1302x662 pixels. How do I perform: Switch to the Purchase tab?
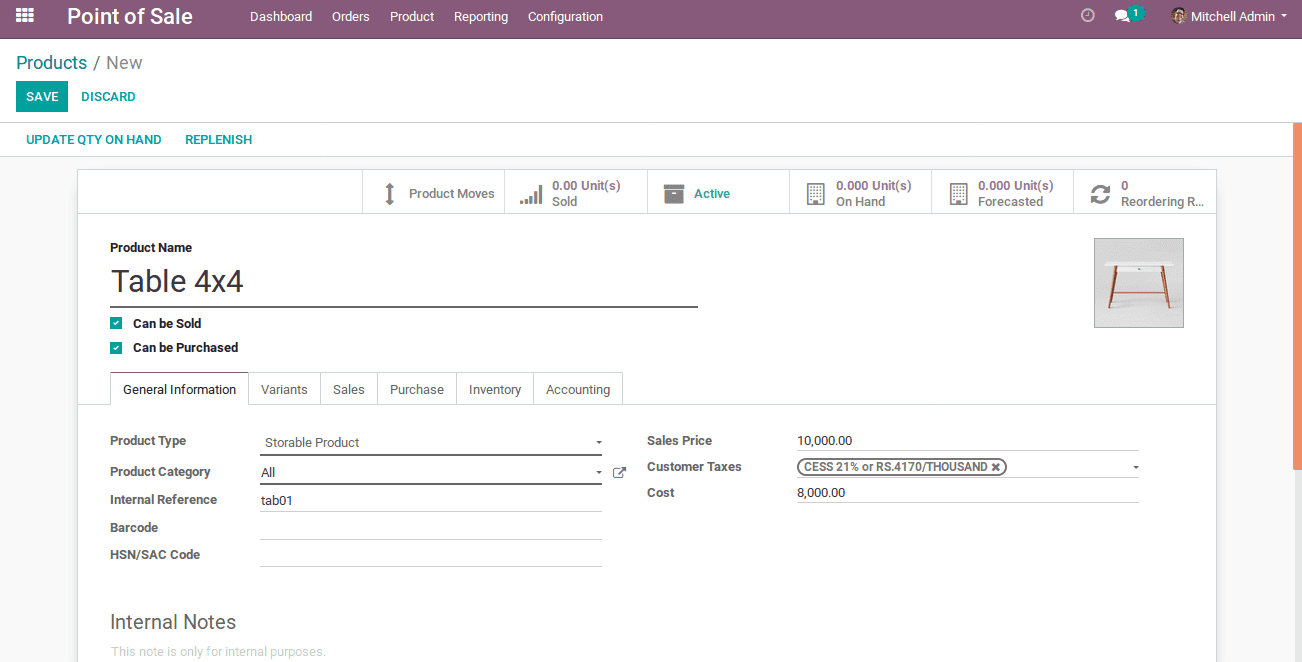point(417,389)
